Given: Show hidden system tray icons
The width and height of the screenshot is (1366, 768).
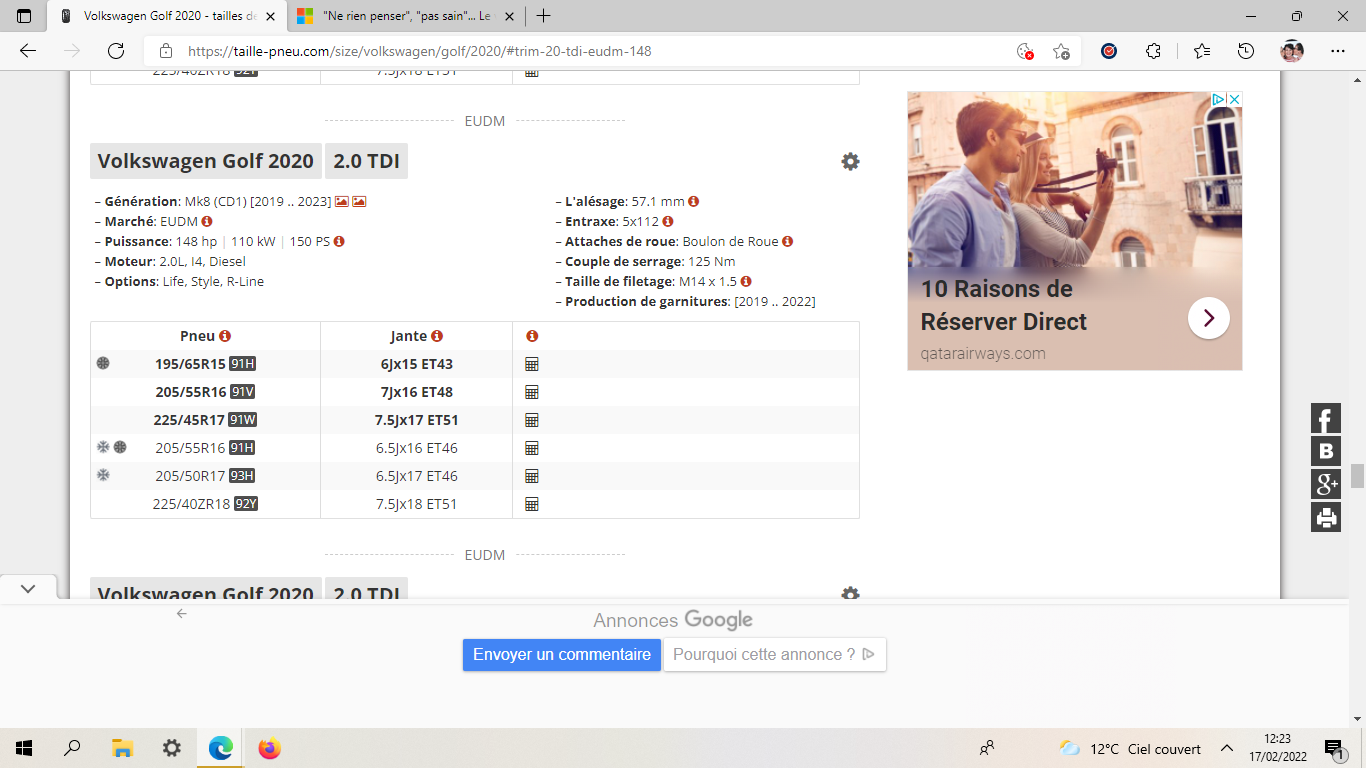Looking at the screenshot, I should tap(1226, 748).
